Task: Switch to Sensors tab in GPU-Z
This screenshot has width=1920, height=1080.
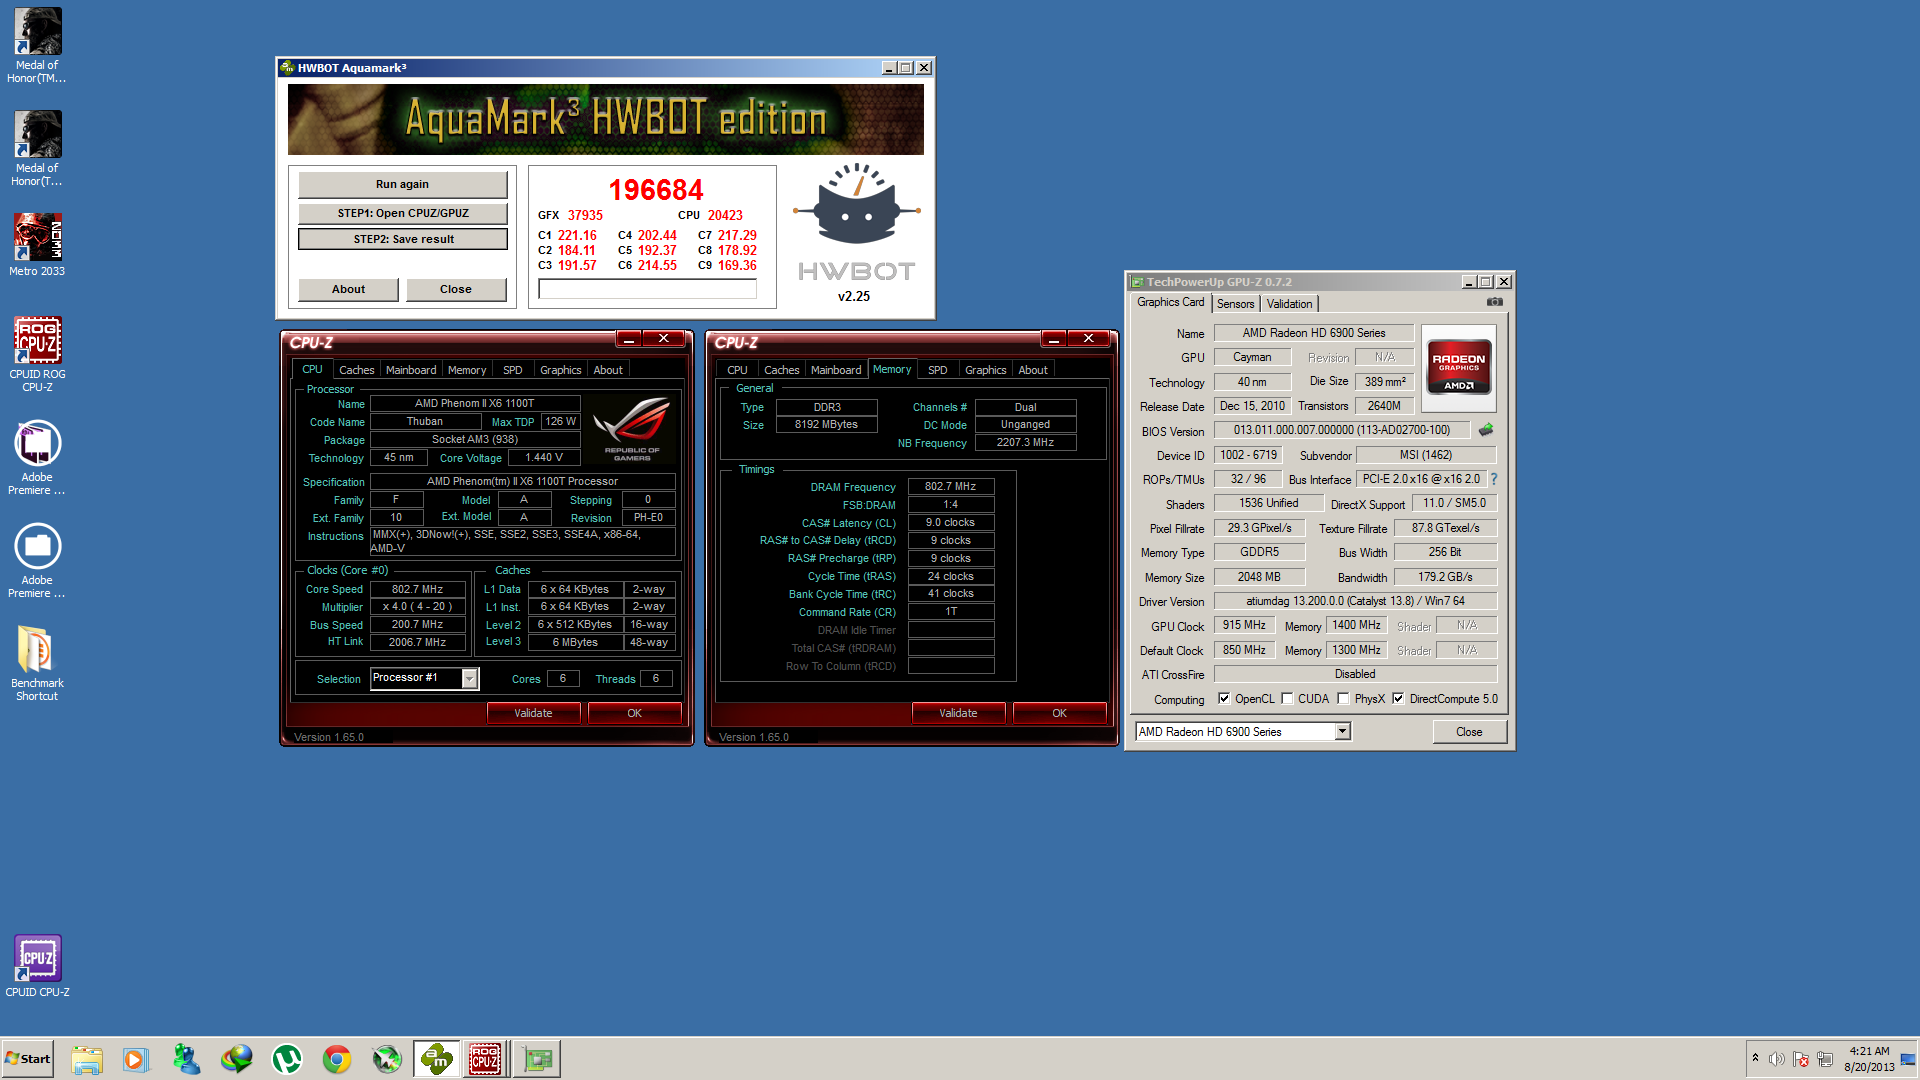Action: [1235, 304]
